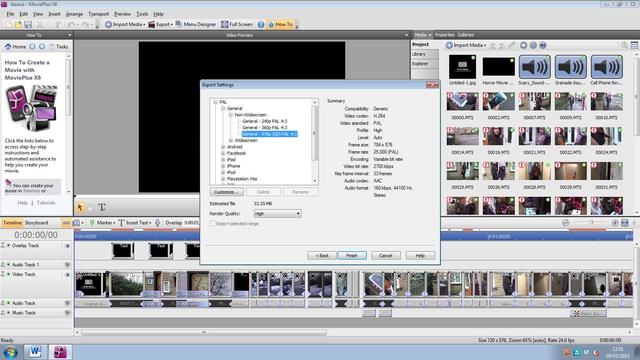Open the Render Quality dropdown

(x=278, y=213)
